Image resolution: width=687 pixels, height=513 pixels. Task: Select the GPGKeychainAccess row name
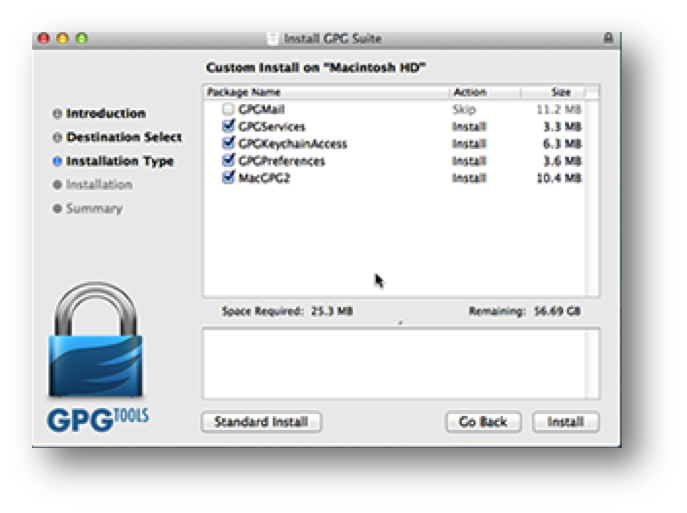coord(293,144)
